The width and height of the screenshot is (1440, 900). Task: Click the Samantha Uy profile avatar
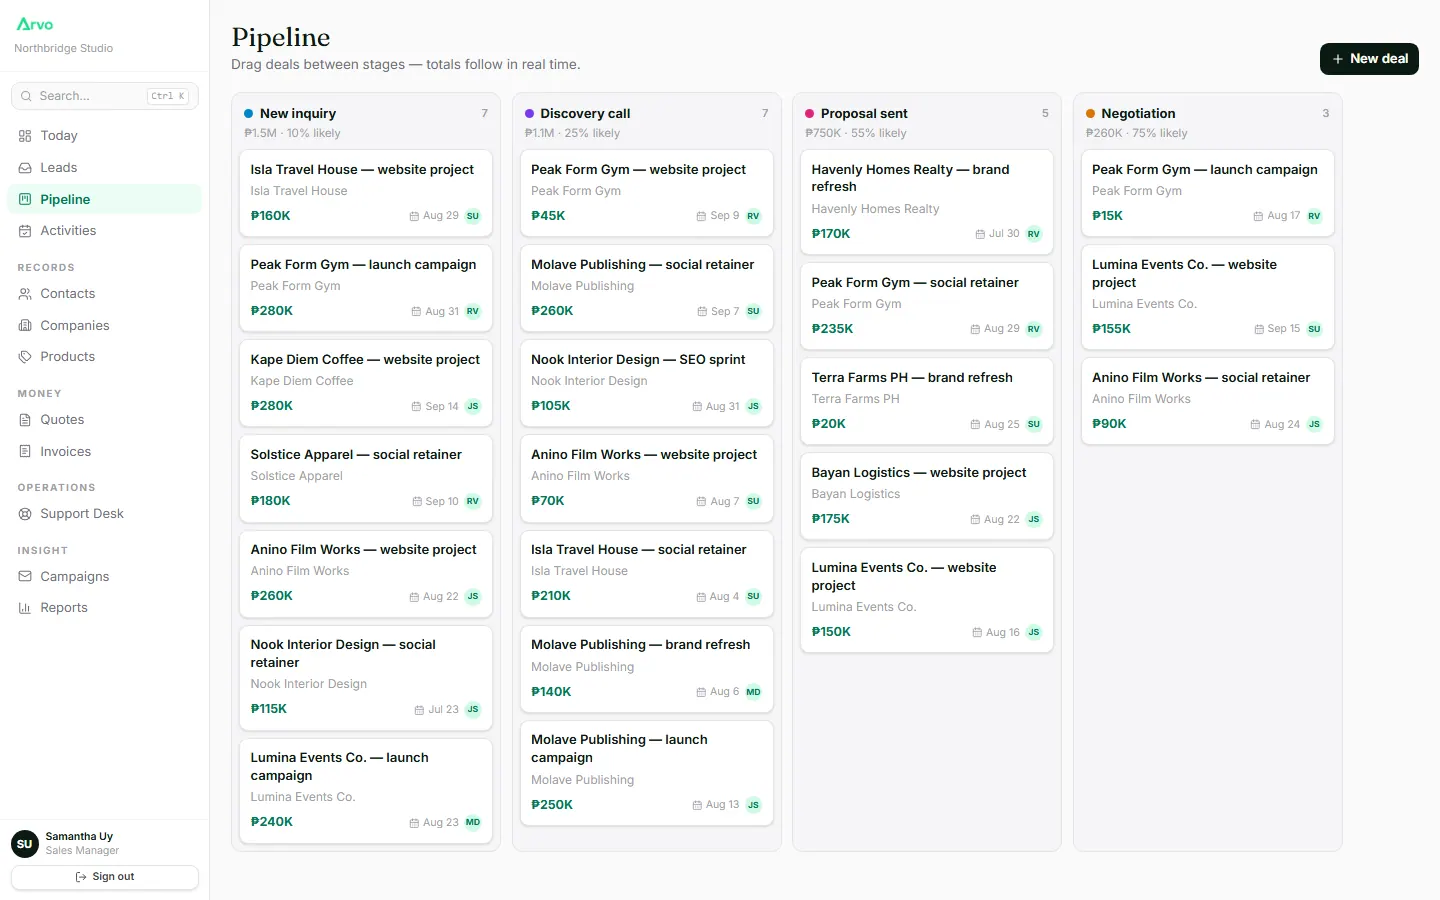(x=25, y=844)
